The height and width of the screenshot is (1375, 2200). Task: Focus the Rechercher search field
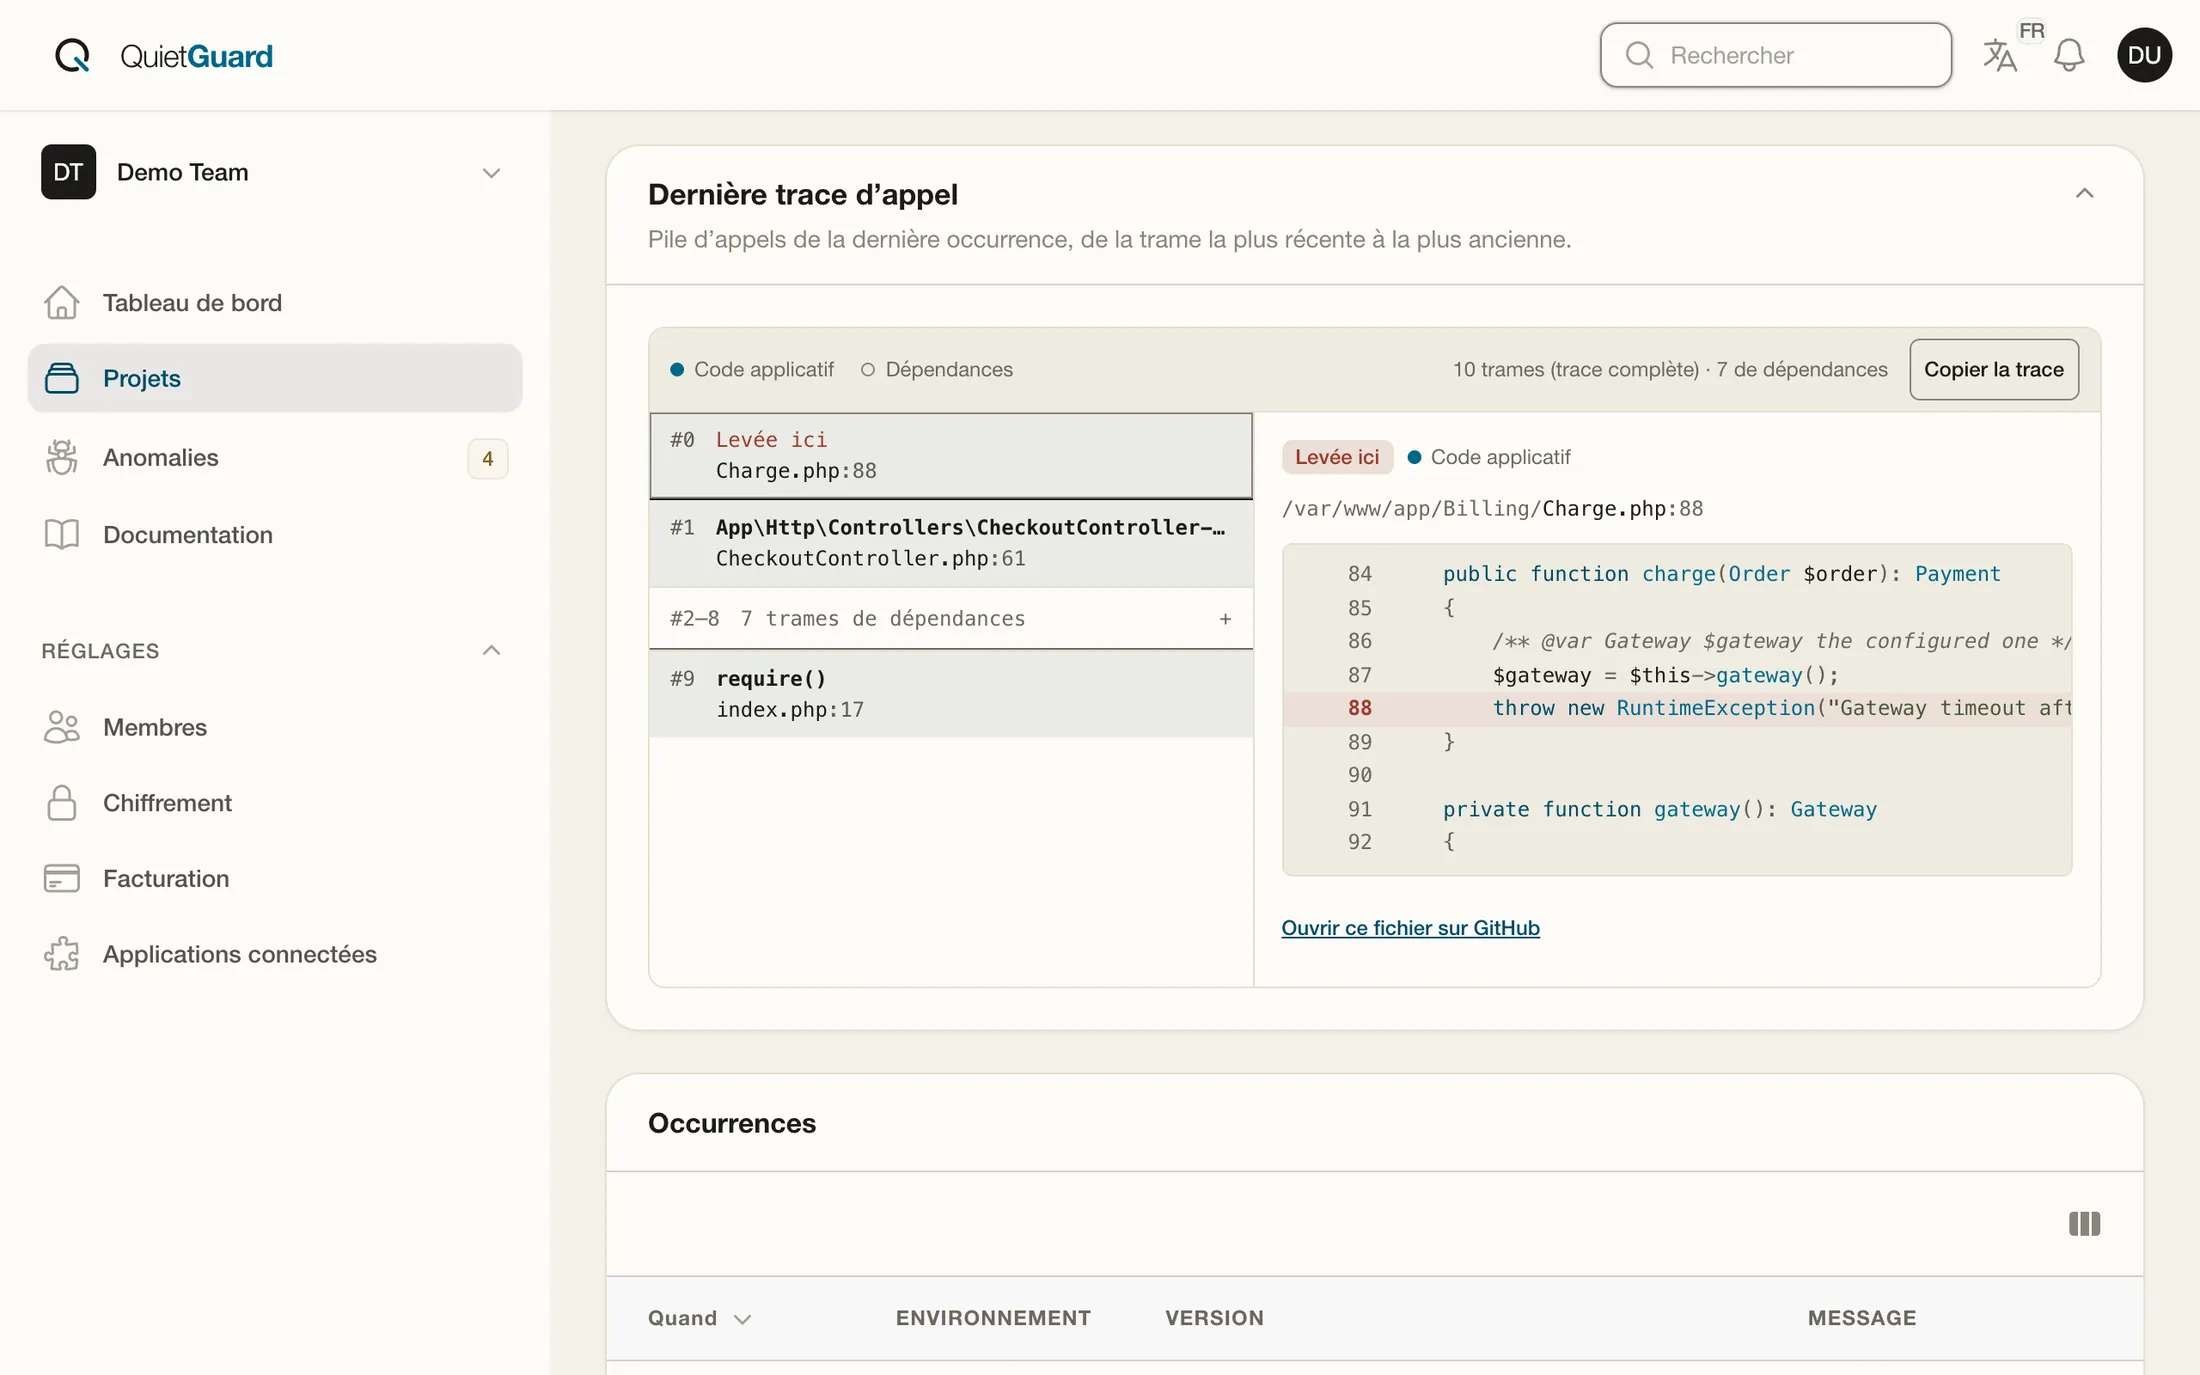tap(1775, 55)
